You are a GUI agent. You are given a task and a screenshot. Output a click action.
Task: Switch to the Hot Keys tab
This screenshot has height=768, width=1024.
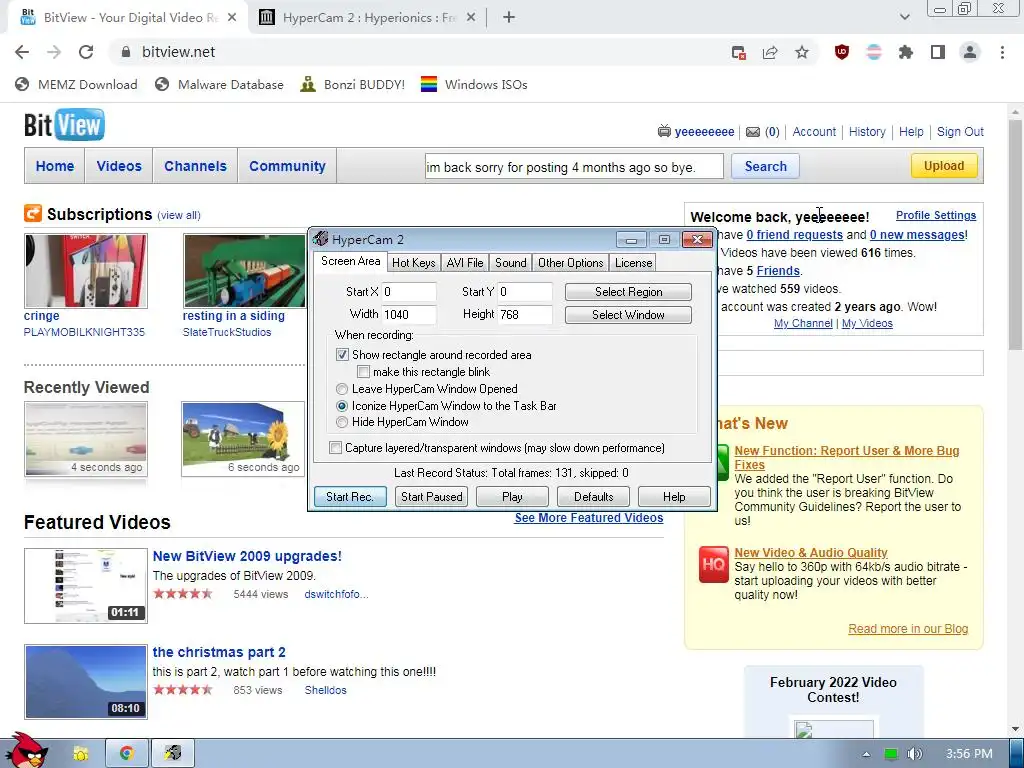point(413,263)
